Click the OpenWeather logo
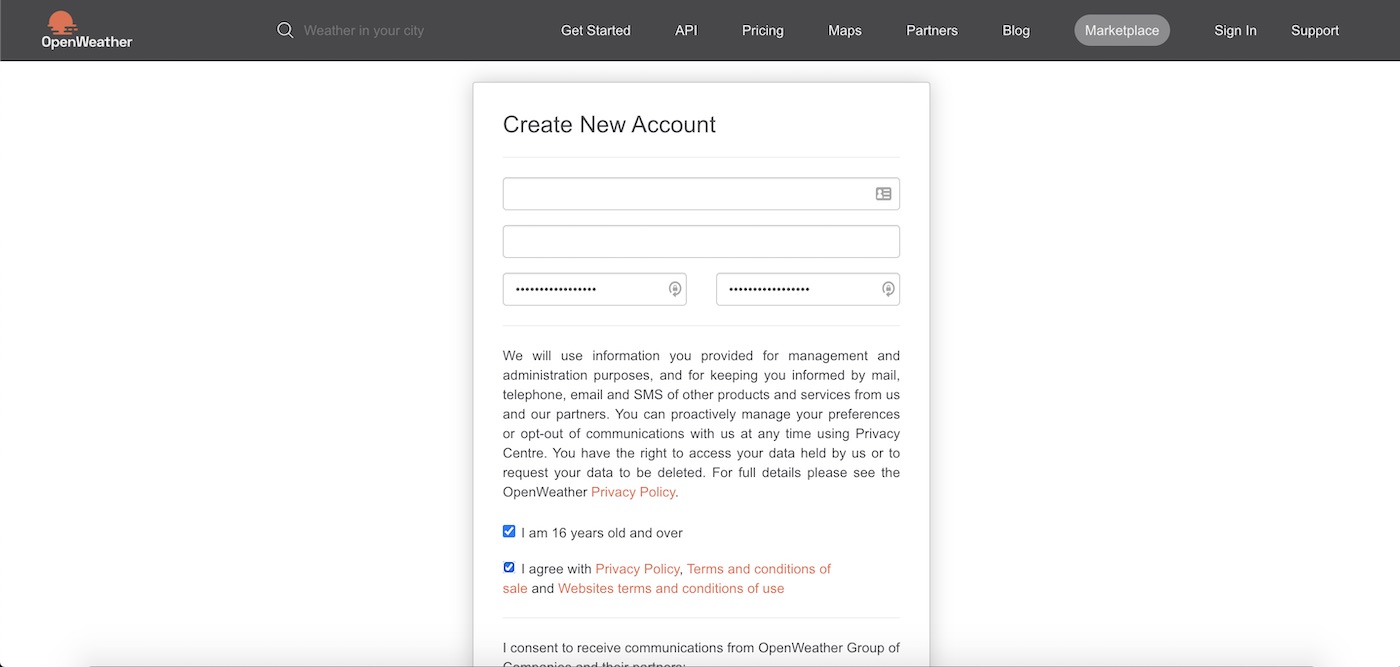The height and width of the screenshot is (667, 1400). (x=86, y=30)
